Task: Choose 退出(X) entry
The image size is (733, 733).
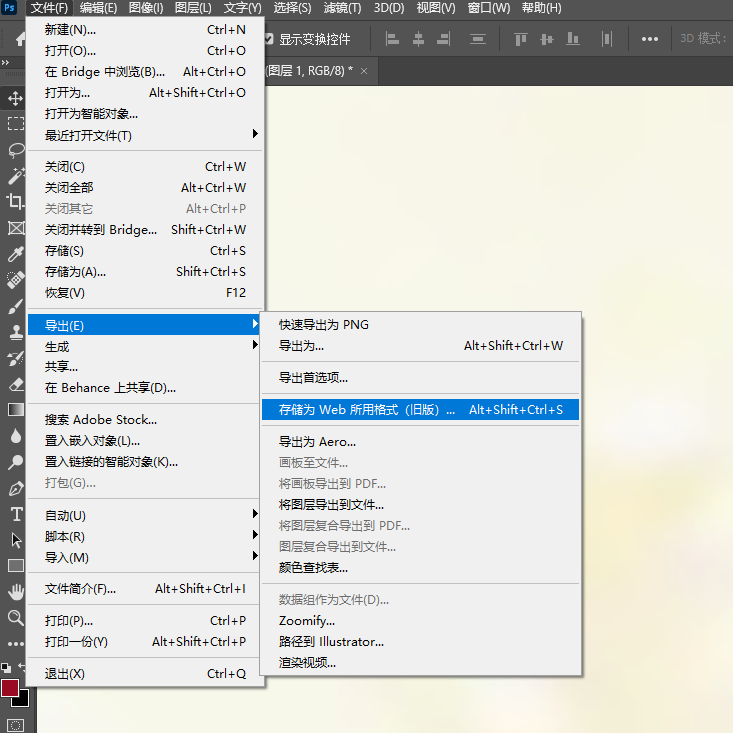Action: coord(145,673)
